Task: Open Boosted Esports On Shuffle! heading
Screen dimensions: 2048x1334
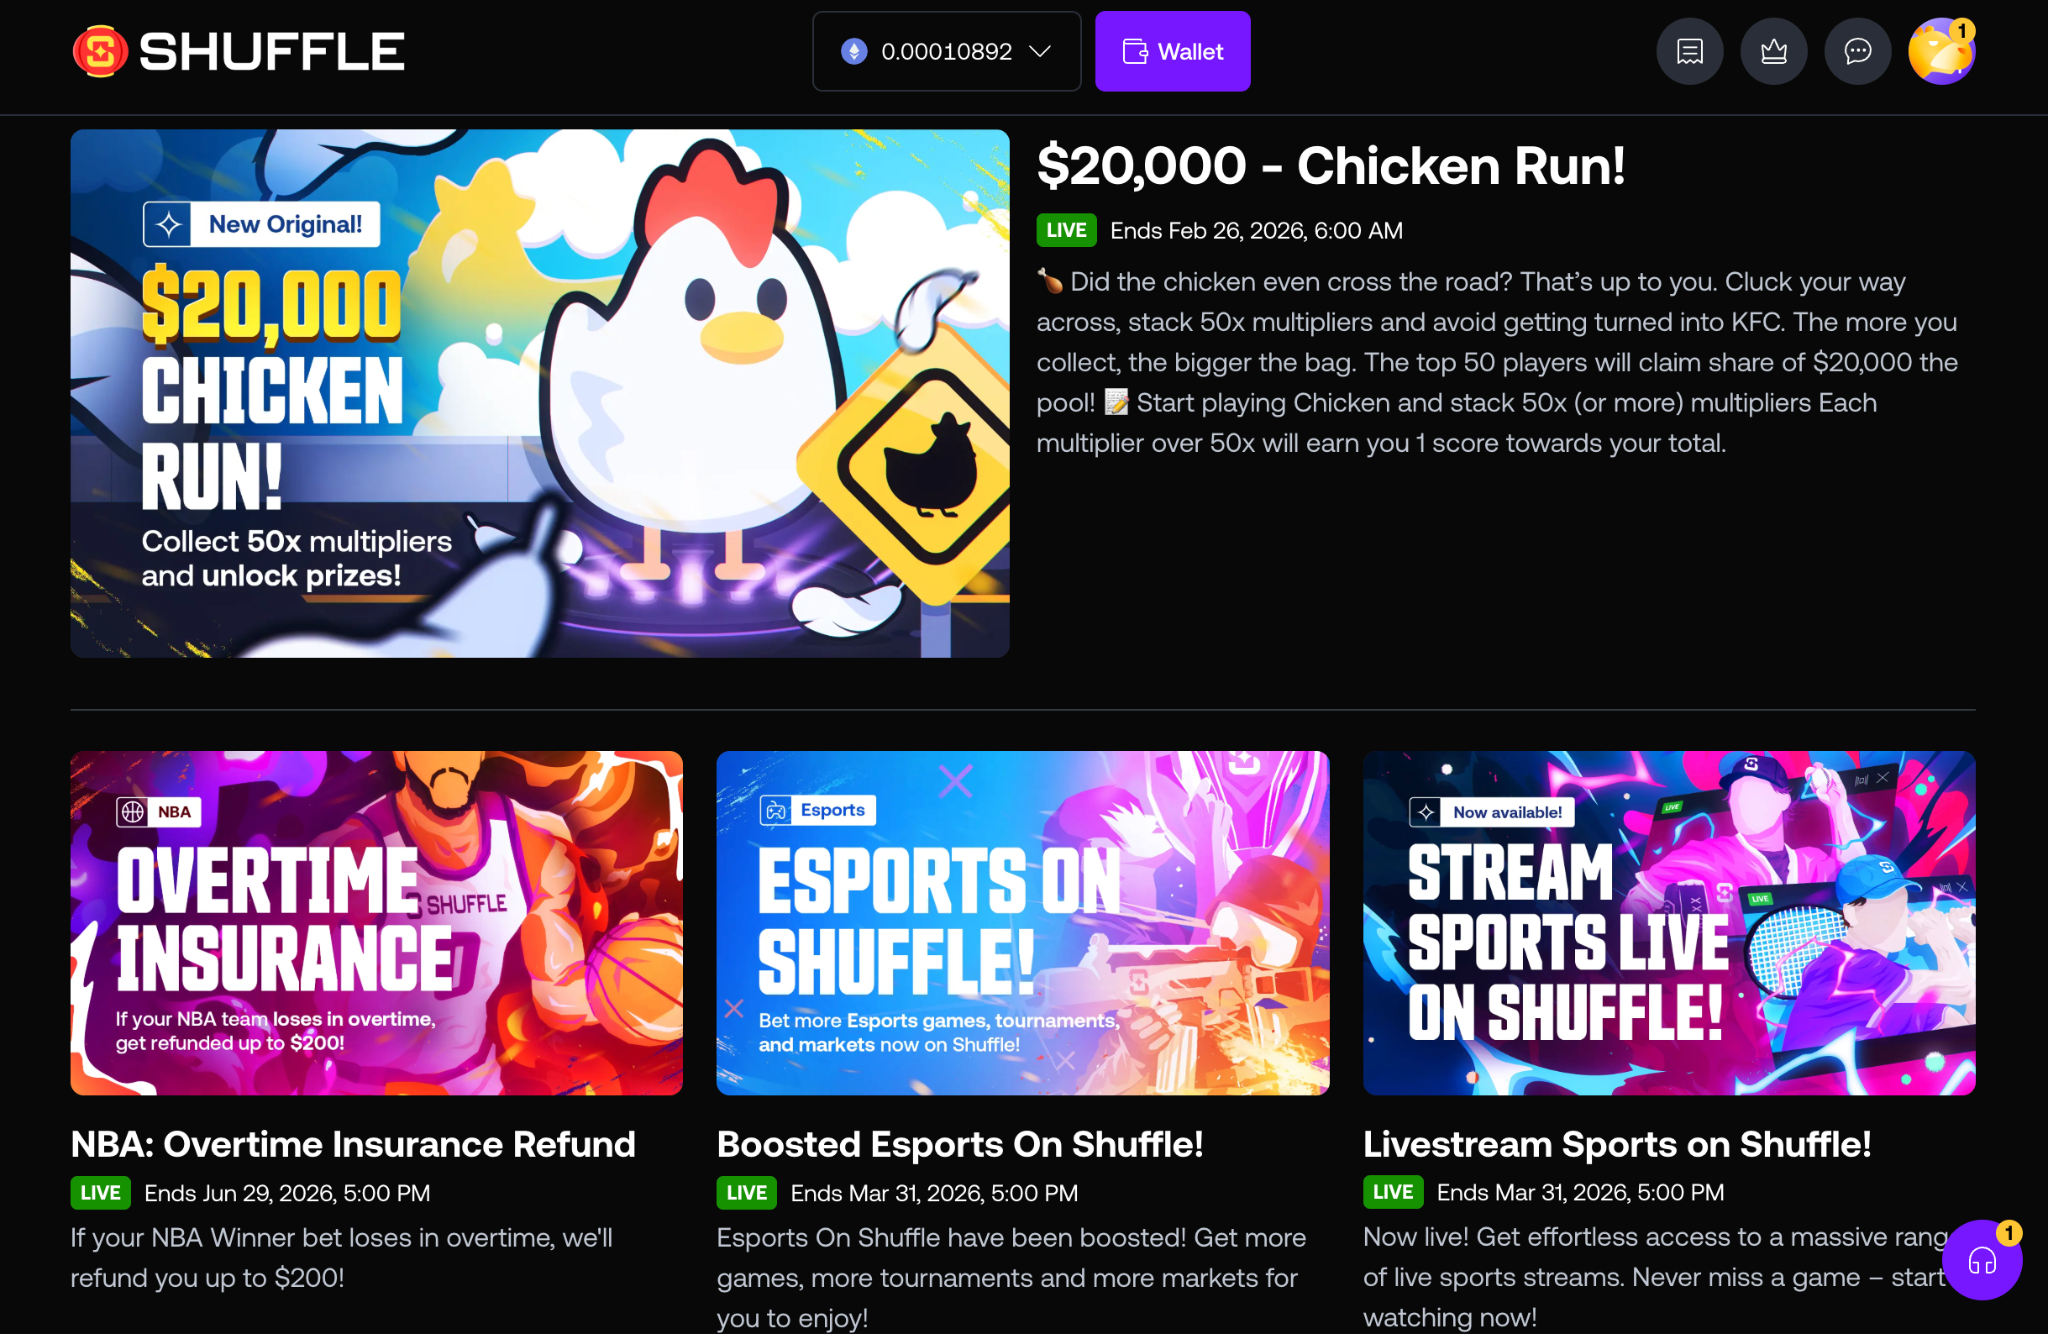Action: click(960, 1144)
